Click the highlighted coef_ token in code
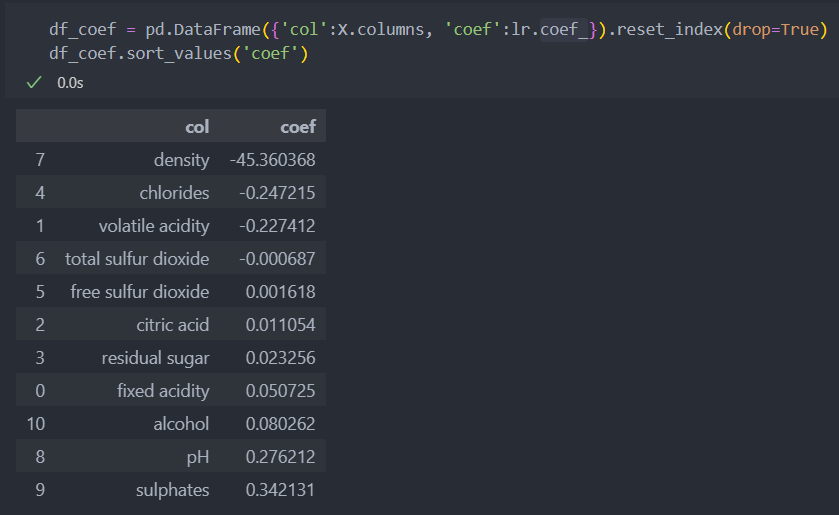This screenshot has height=515, width=839. coord(565,29)
